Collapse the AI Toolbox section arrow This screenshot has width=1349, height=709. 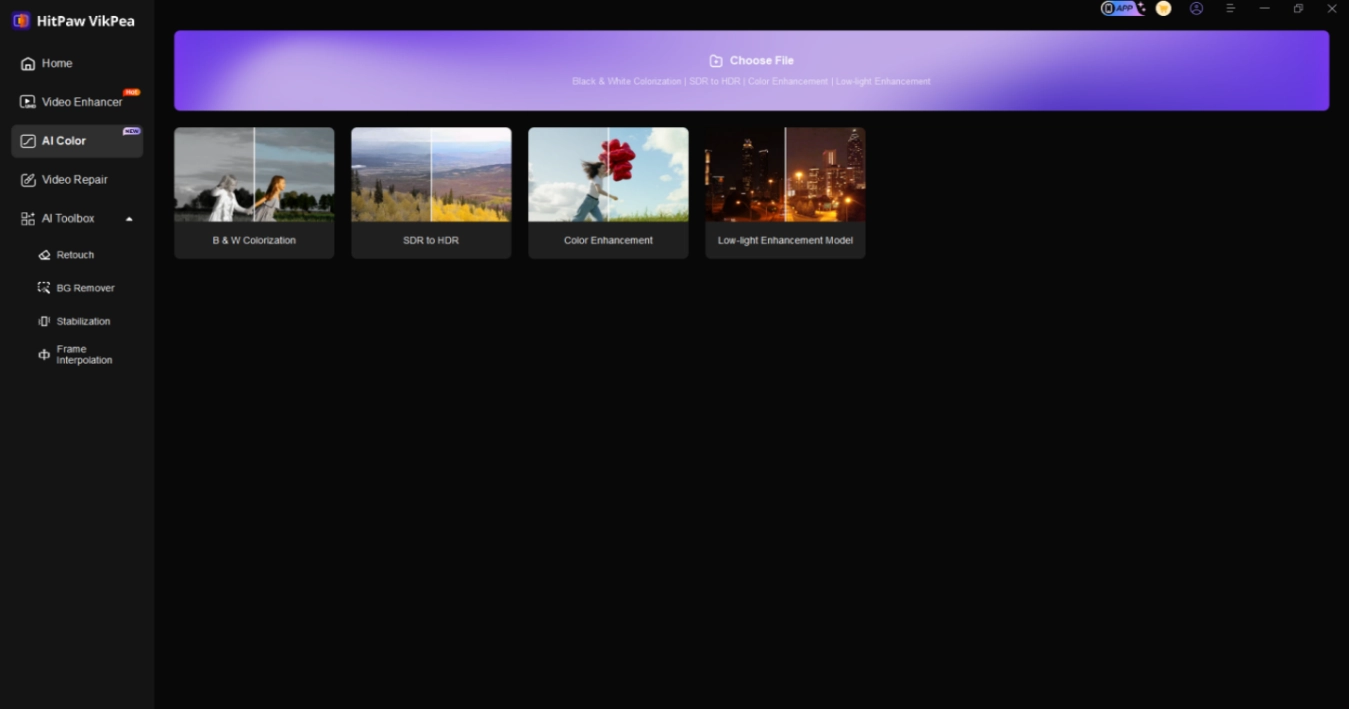(129, 219)
